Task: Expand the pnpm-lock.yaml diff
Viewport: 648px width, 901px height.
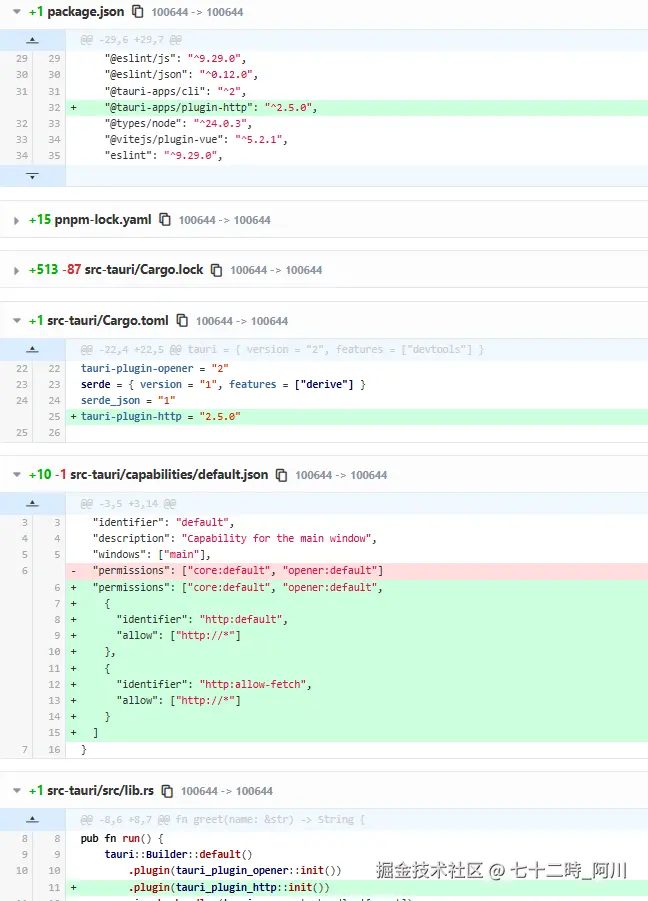Action: coord(17,220)
